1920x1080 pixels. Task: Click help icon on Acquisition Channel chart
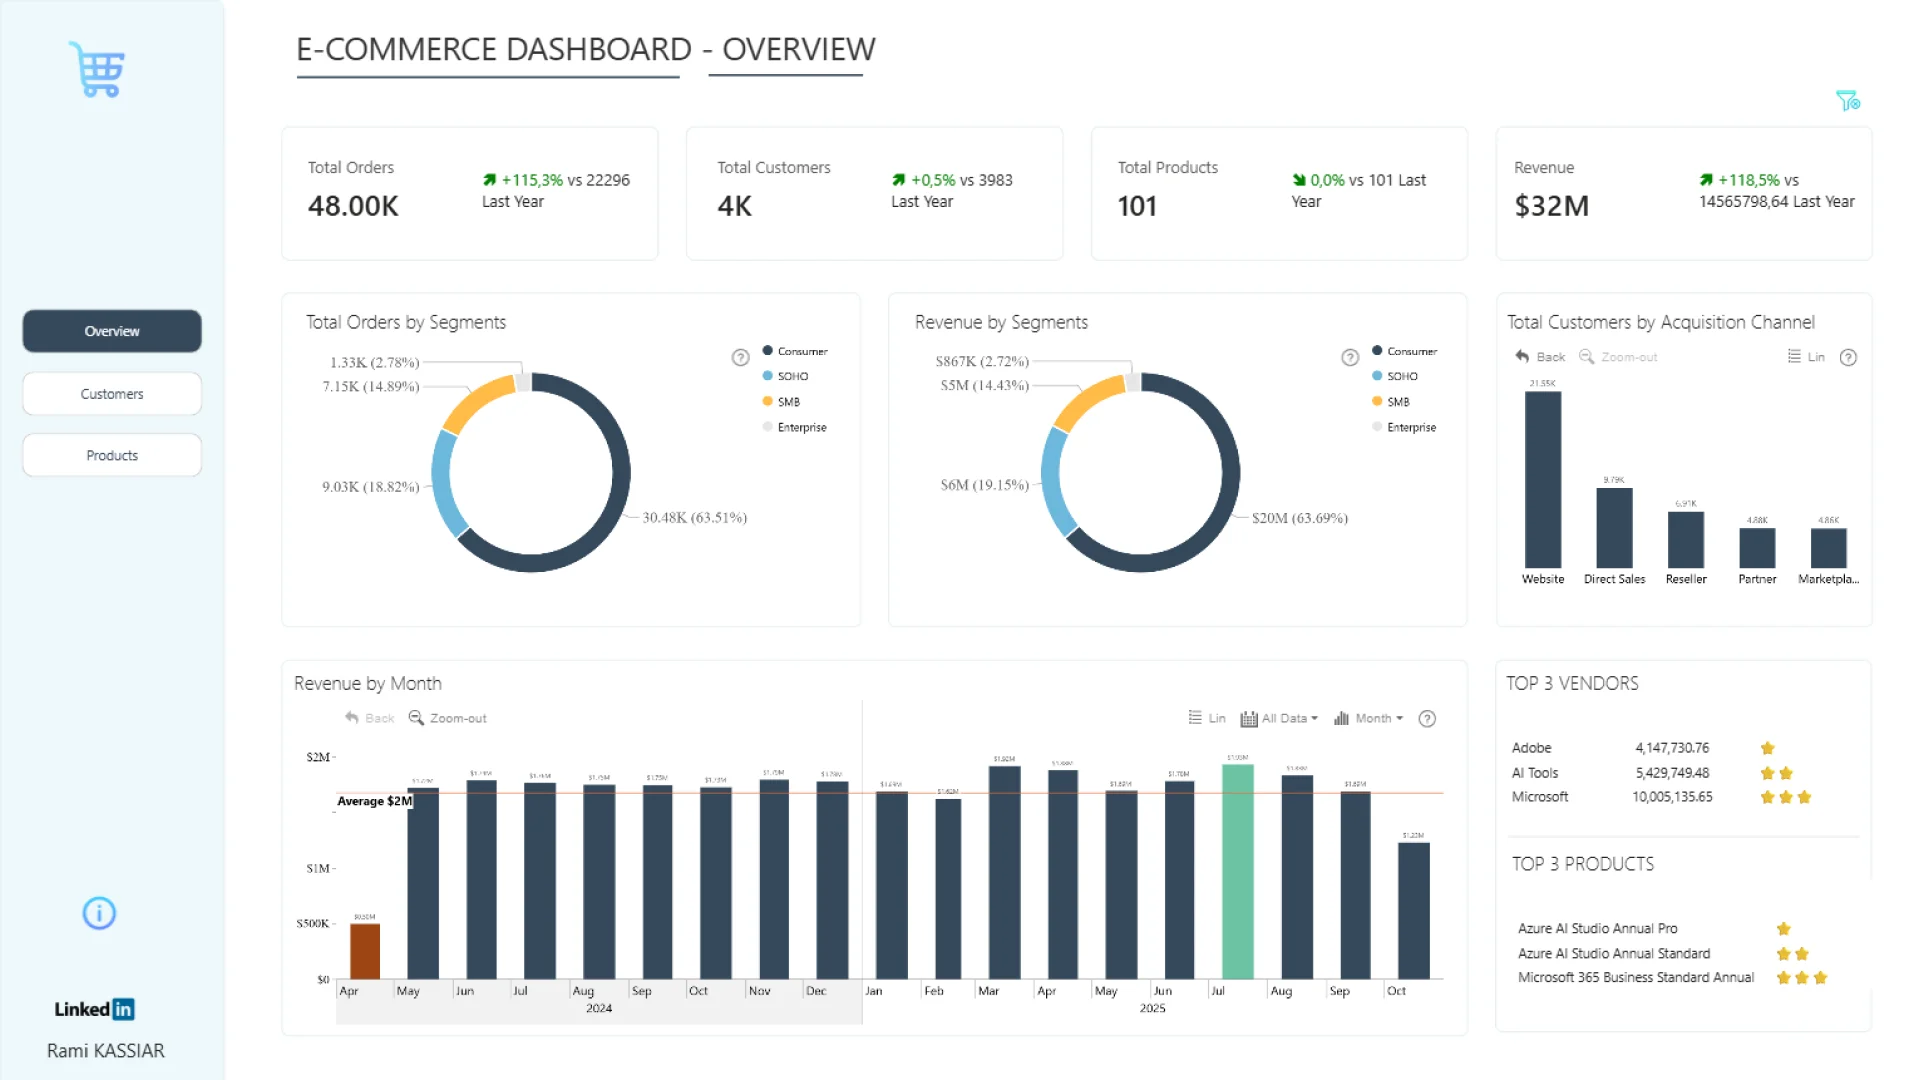point(1848,358)
